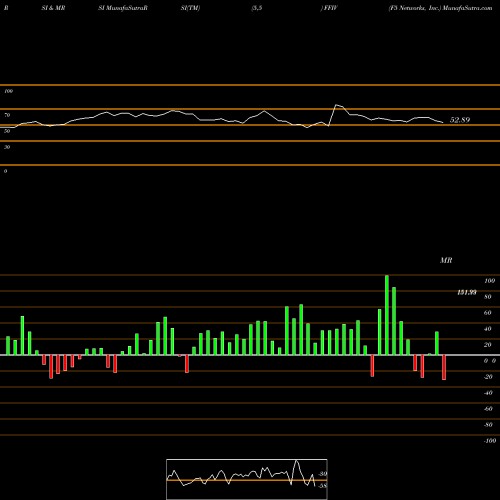The height and width of the screenshot is (500, 500).
Task: Click the tallest green MR histogram bar
Action: pos(387,315)
